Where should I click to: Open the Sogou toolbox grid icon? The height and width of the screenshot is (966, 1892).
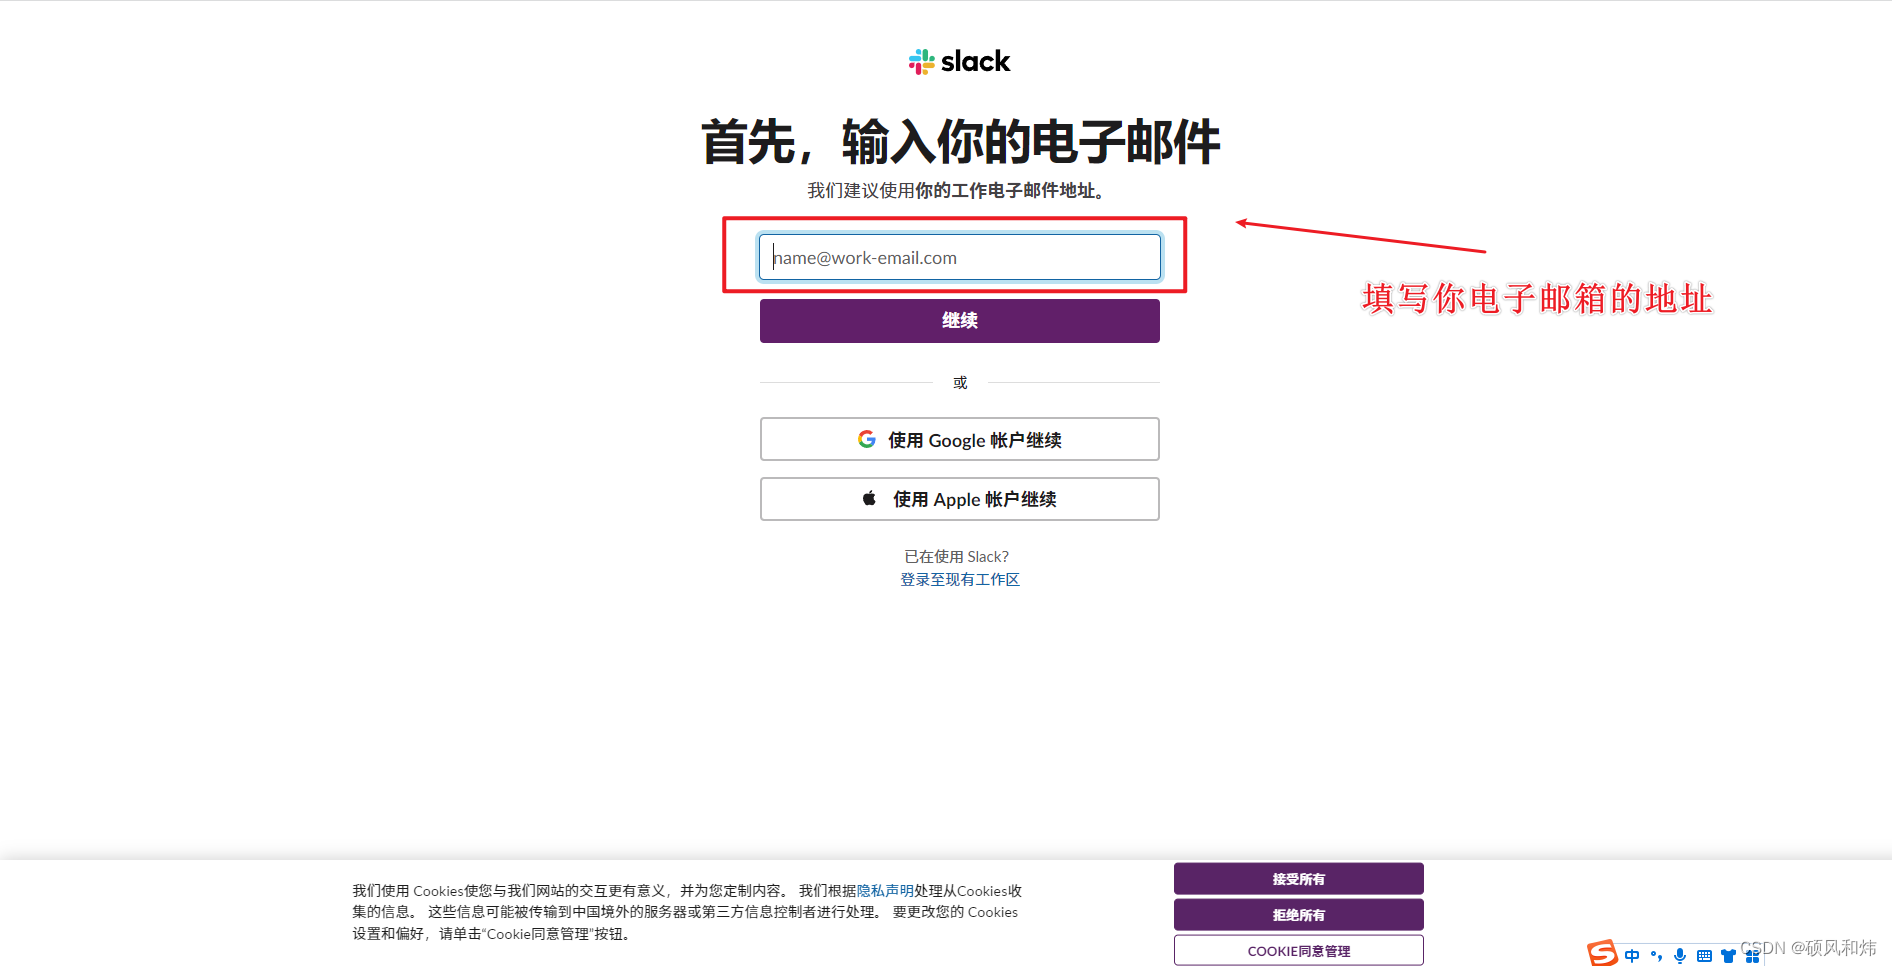tap(1752, 956)
